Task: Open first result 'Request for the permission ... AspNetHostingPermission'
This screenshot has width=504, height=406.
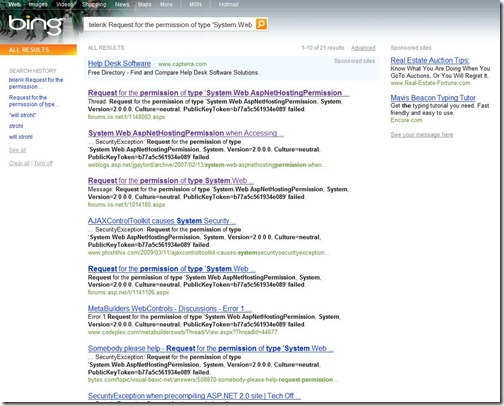Action: pyautogui.click(x=218, y=93)
